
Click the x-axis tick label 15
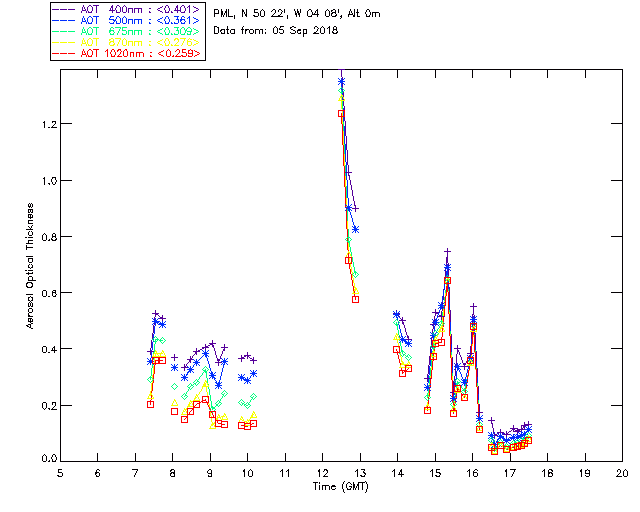(435, 473)
